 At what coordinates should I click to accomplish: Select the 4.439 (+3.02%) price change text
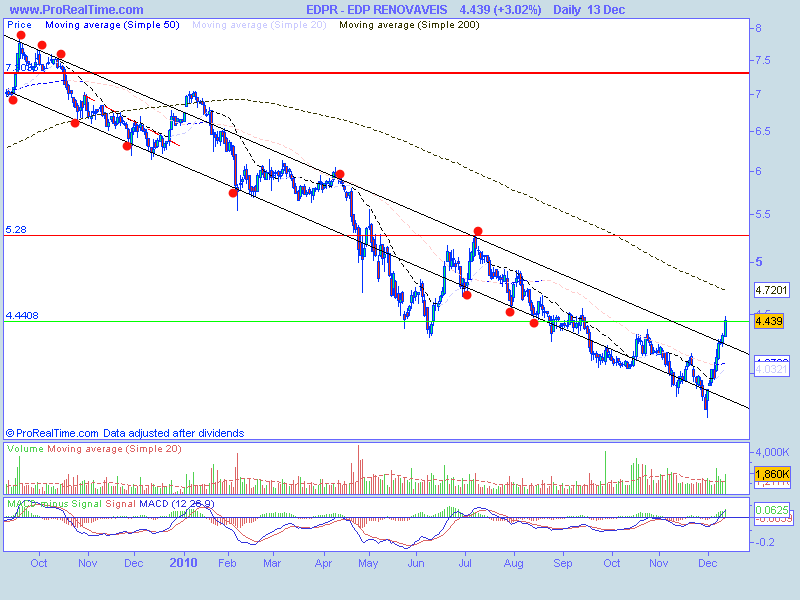pos(500,10)
